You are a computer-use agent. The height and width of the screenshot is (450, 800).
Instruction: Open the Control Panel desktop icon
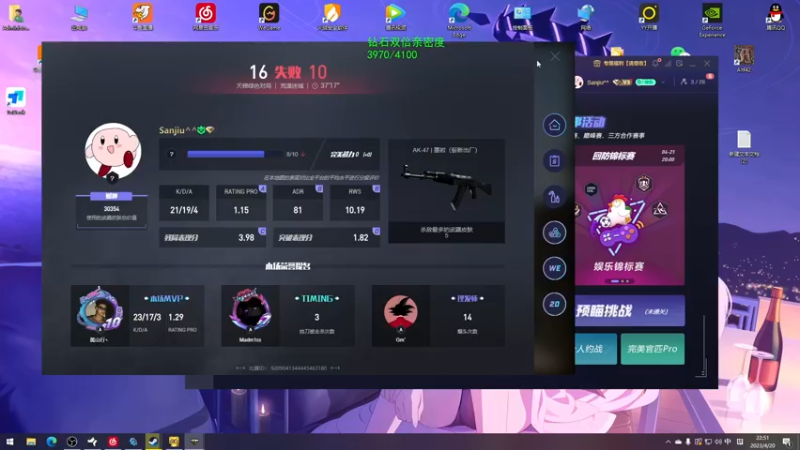tap(522, 17)
